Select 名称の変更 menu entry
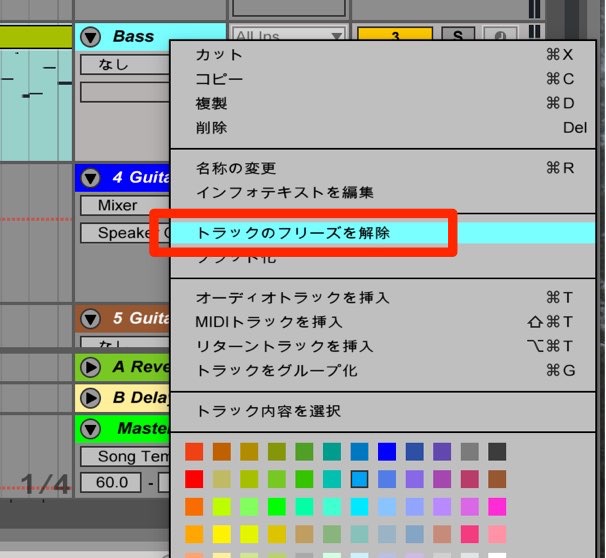This screenshot has width=606, height=558. (x=383, y=168)
